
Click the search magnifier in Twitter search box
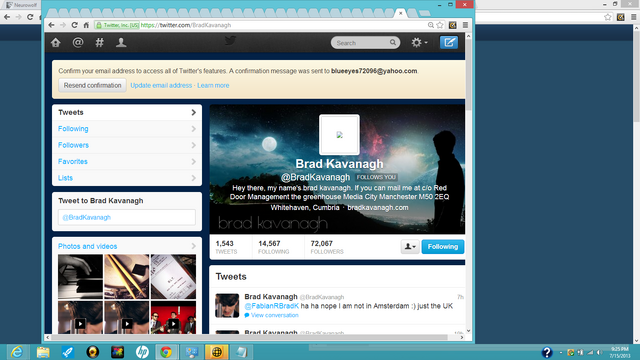(393, 42)
